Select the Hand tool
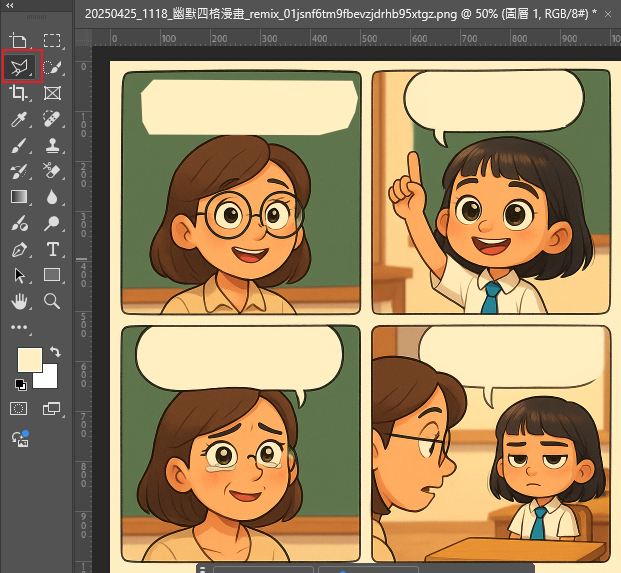Viewport: 621px width, 573px height. pos(19,301)
